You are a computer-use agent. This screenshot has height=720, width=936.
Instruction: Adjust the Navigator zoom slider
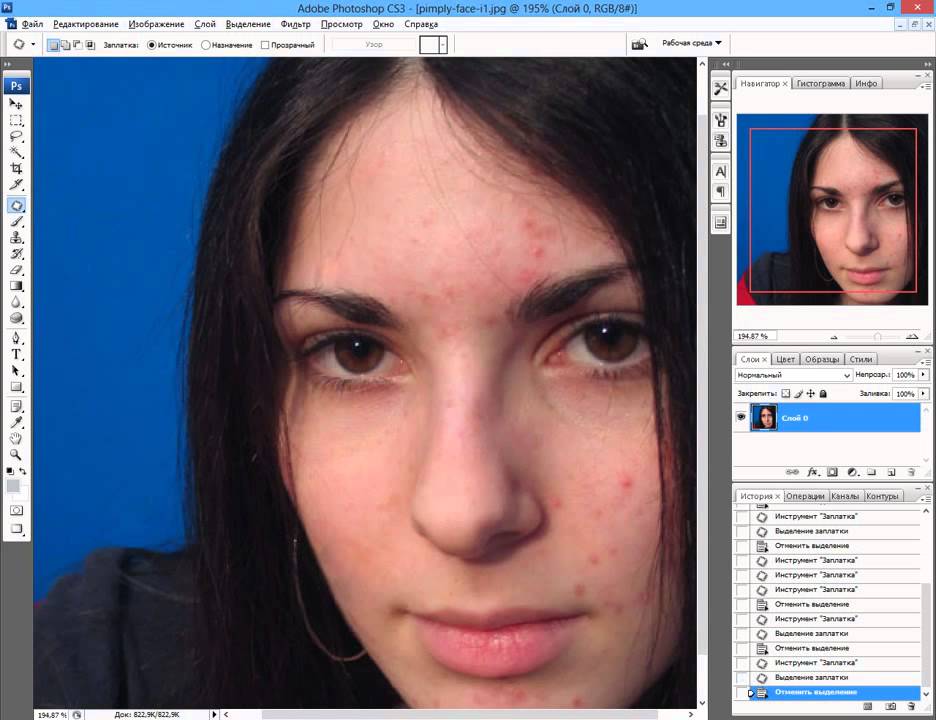[877, 337]
